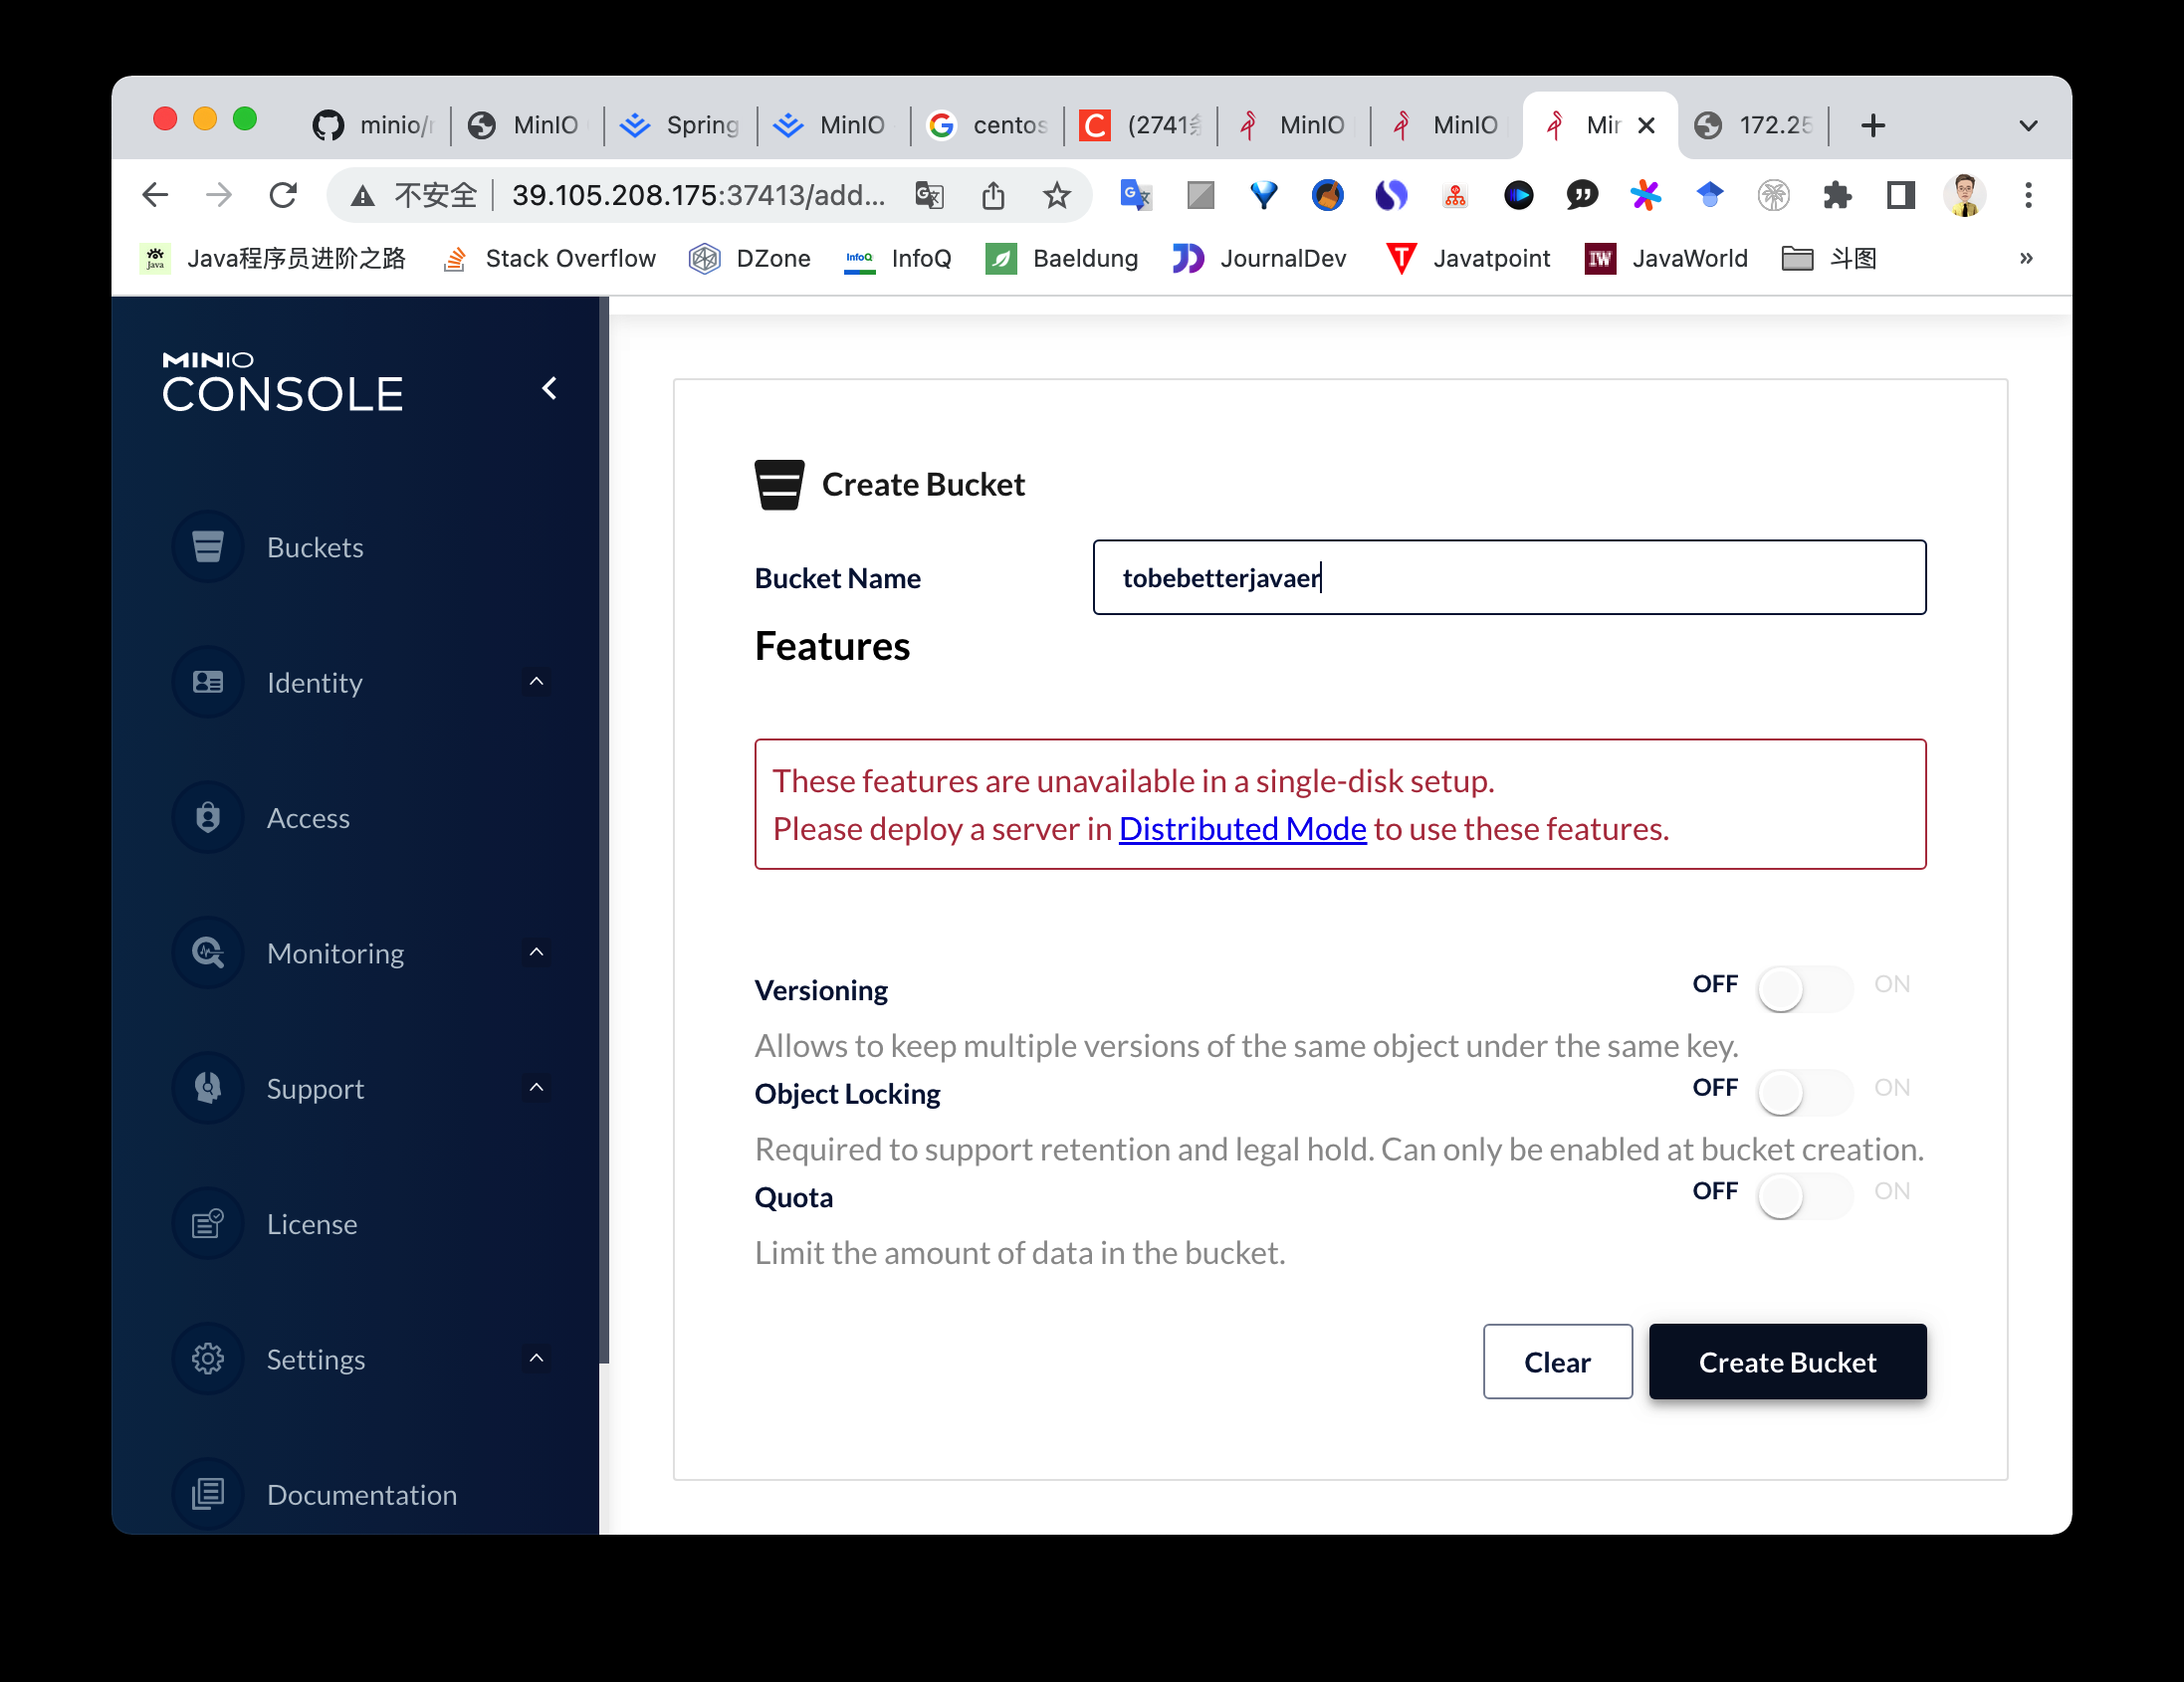The width and height of the screenshot is (2184, 1682).
Task: Click the Buckets sidebar icon
Action: 208,547
